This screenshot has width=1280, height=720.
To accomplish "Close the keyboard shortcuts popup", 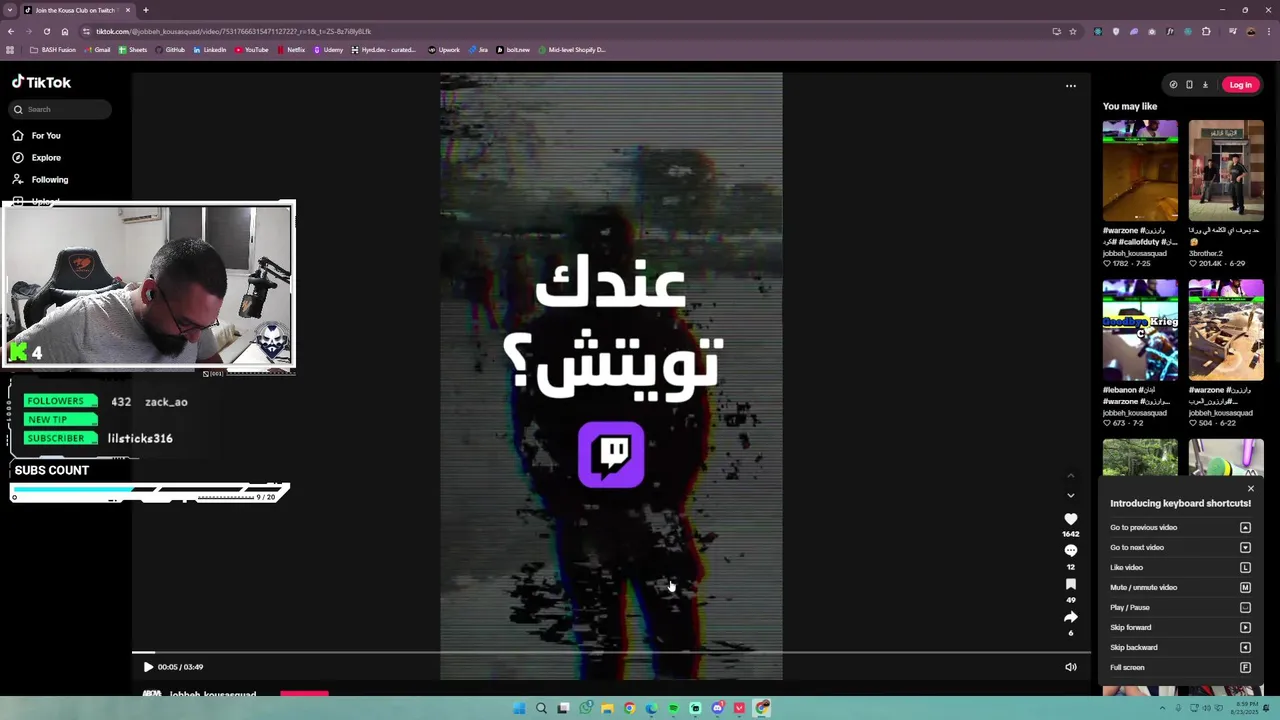I will click(x=1250, y=489).
